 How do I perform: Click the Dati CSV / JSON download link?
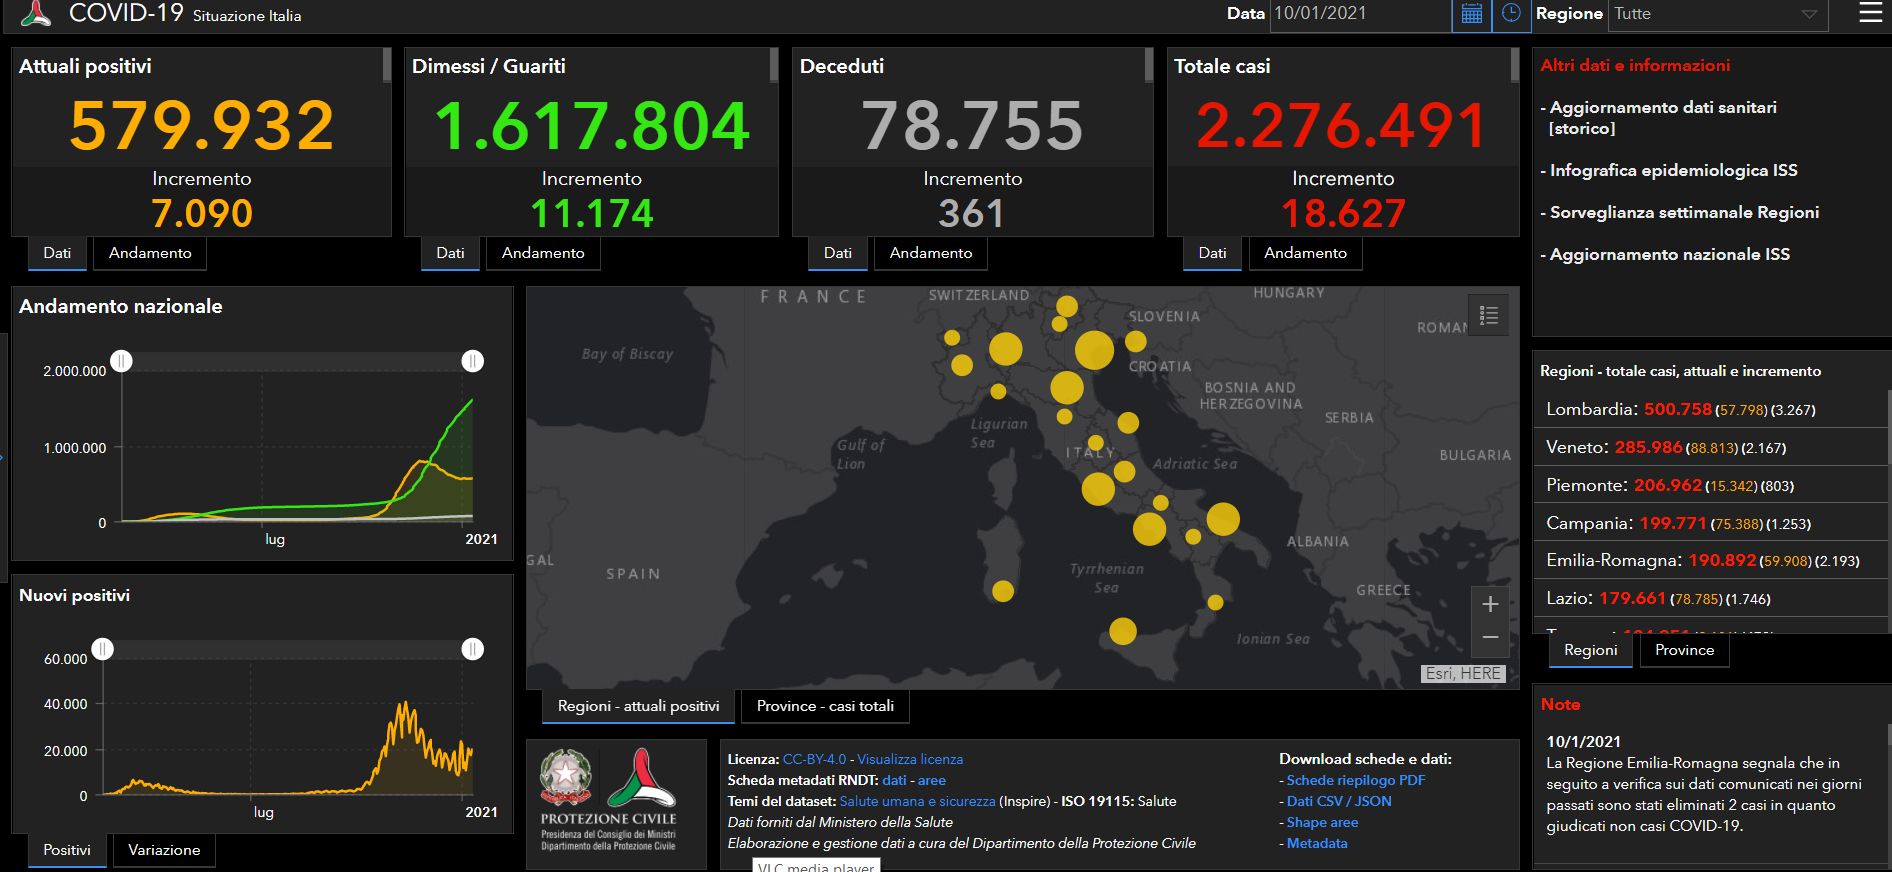[1338, 801]
